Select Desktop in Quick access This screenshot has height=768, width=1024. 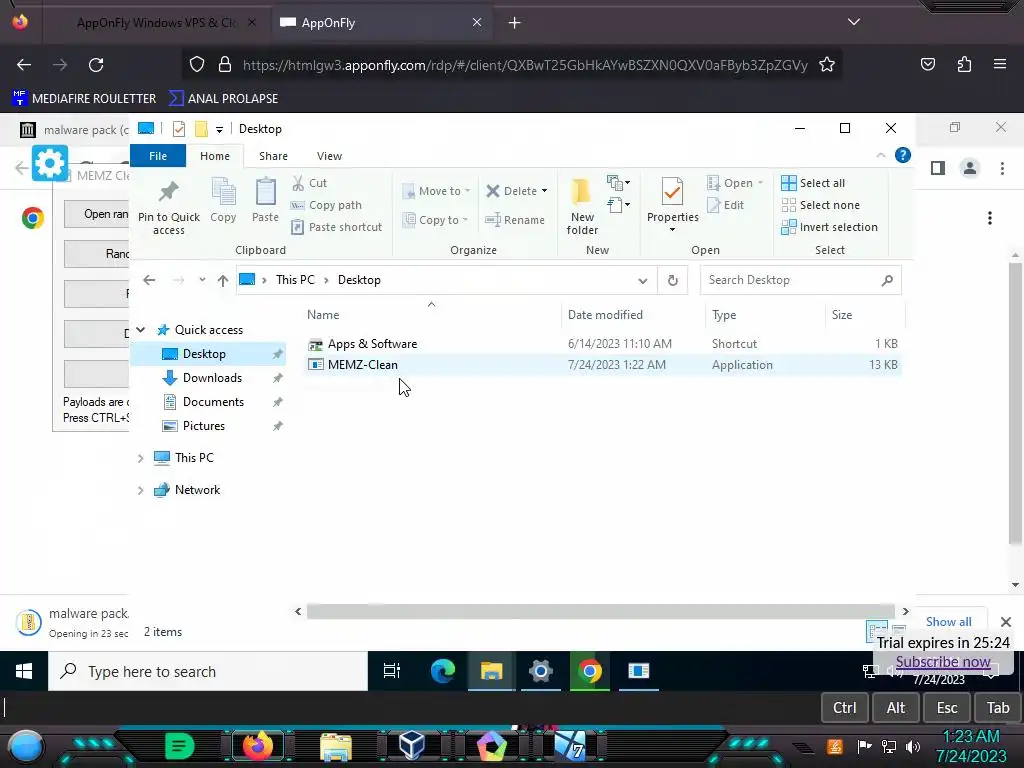tap(209, 354)
